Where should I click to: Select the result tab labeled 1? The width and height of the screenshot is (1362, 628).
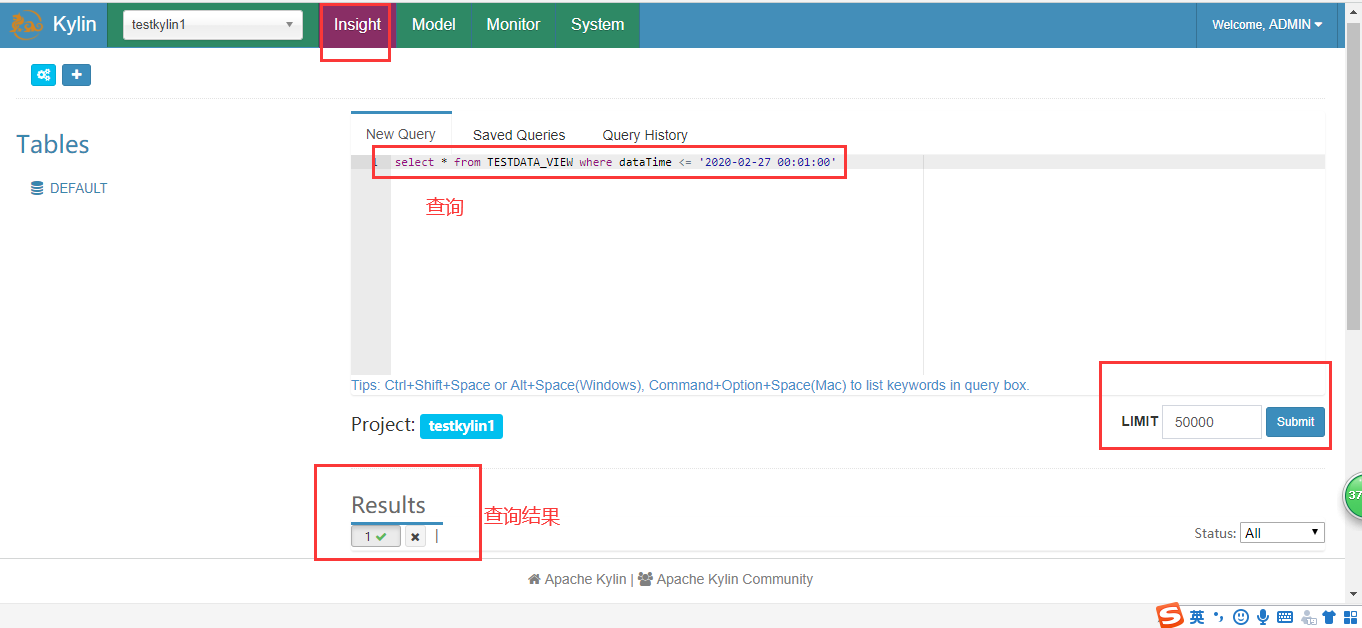point(376,537)
